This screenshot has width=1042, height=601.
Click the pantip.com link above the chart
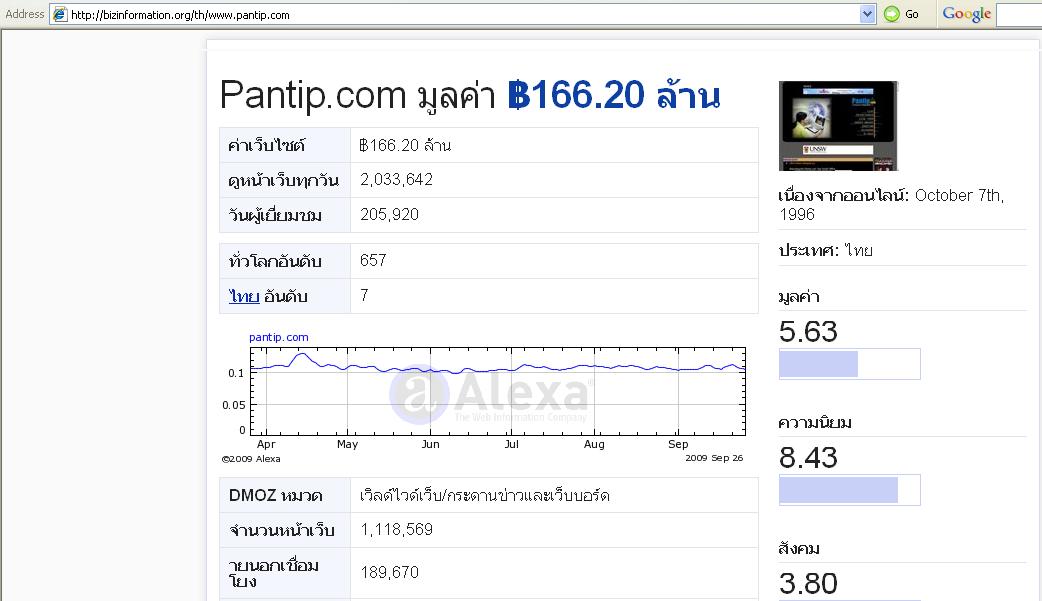pos(278,337)
